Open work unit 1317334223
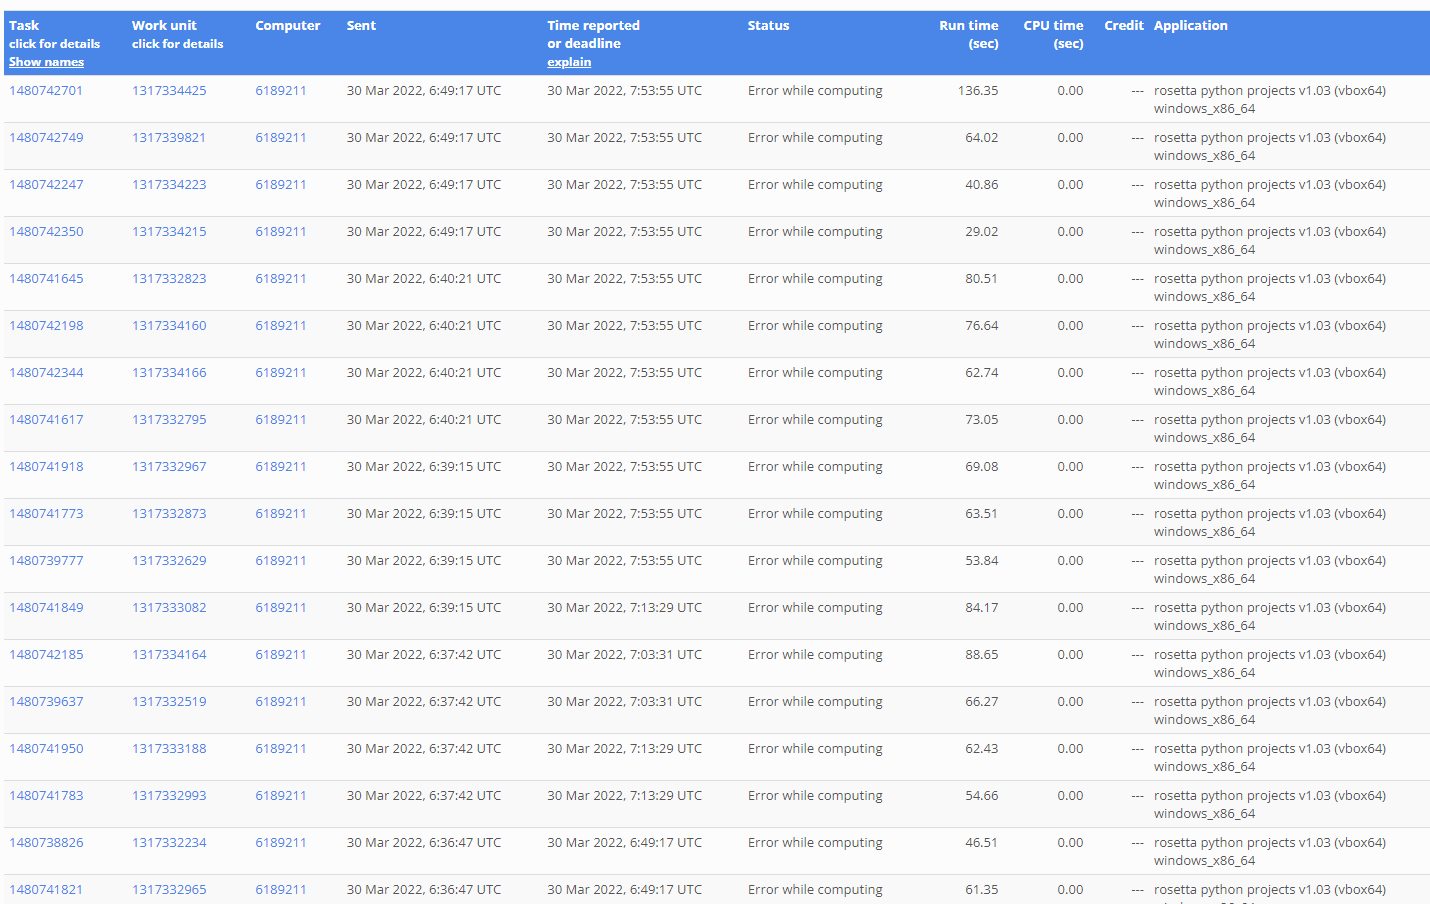 point(169,184)
